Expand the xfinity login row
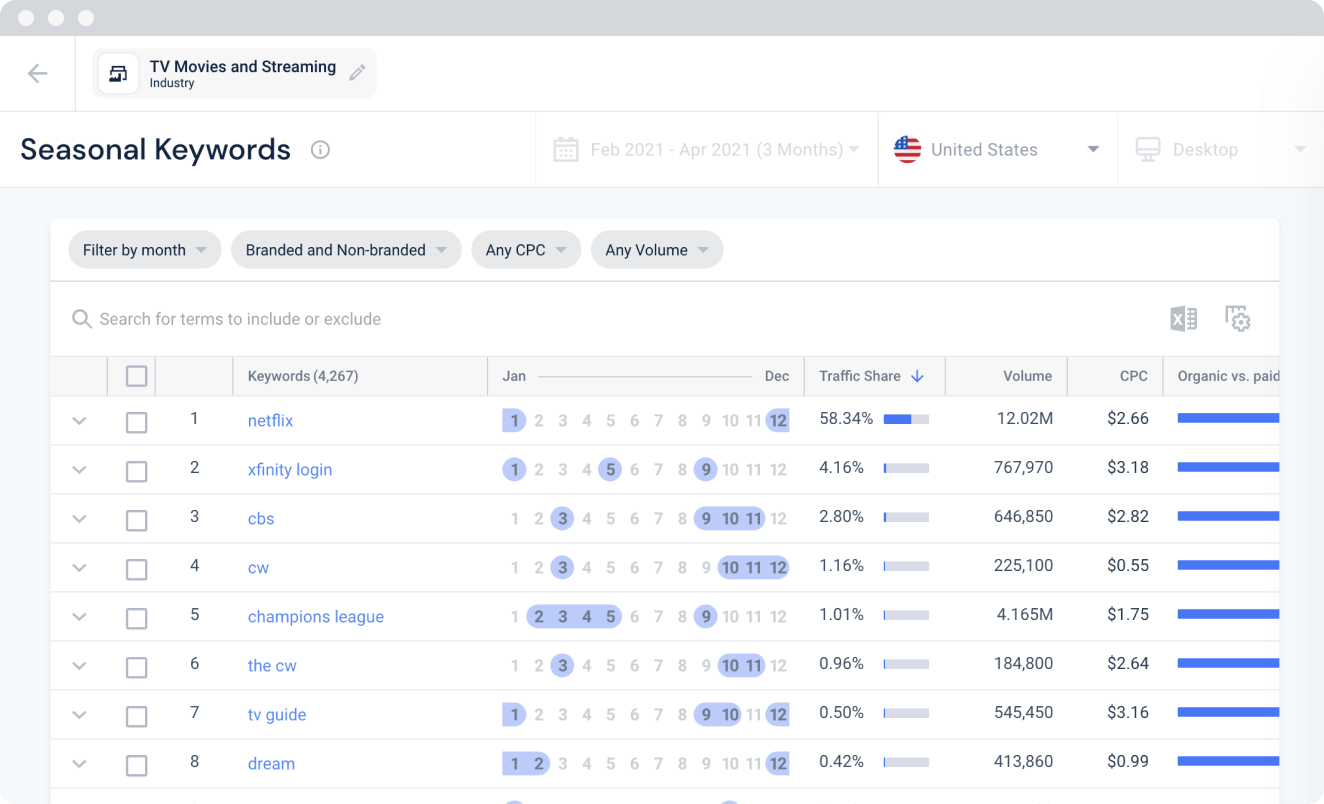The height and width of the screenshot is (804, 1324). pos(79,470)
